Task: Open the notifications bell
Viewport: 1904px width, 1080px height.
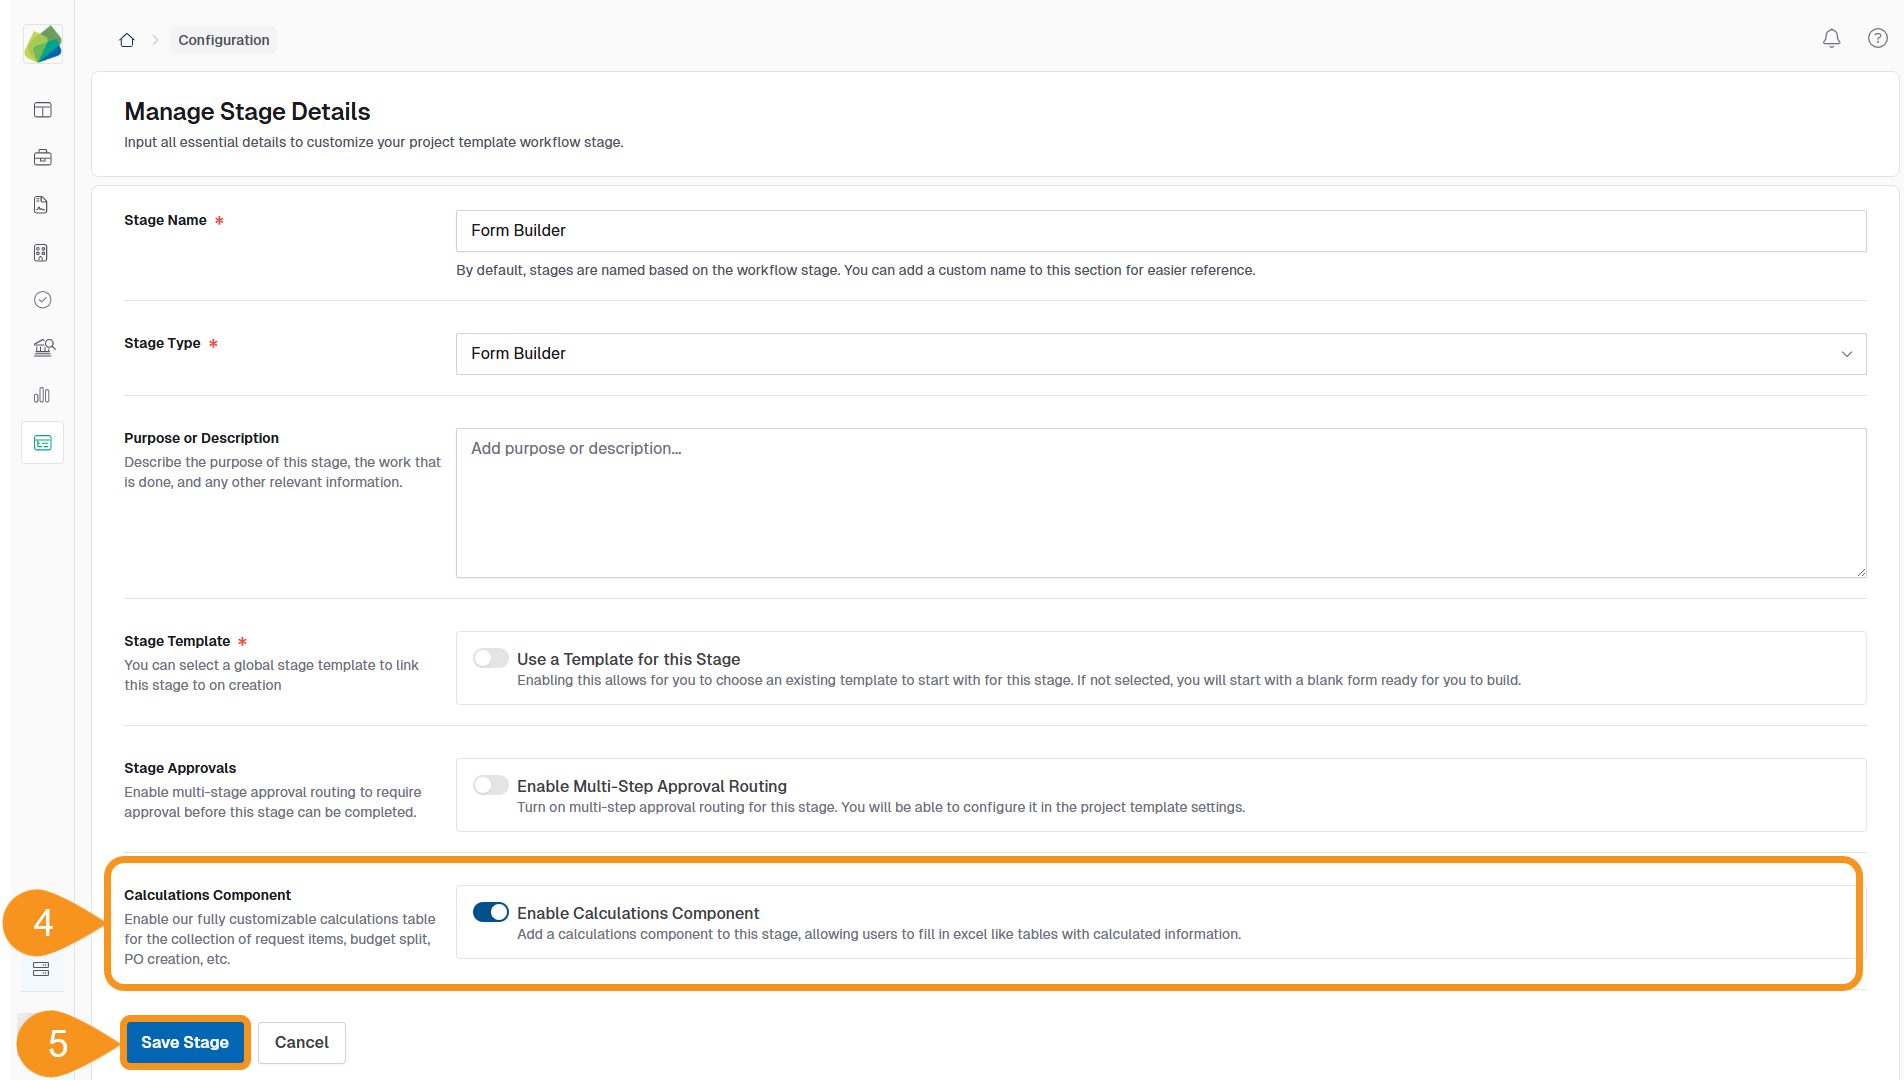Action: click(x=1832, y=38)
